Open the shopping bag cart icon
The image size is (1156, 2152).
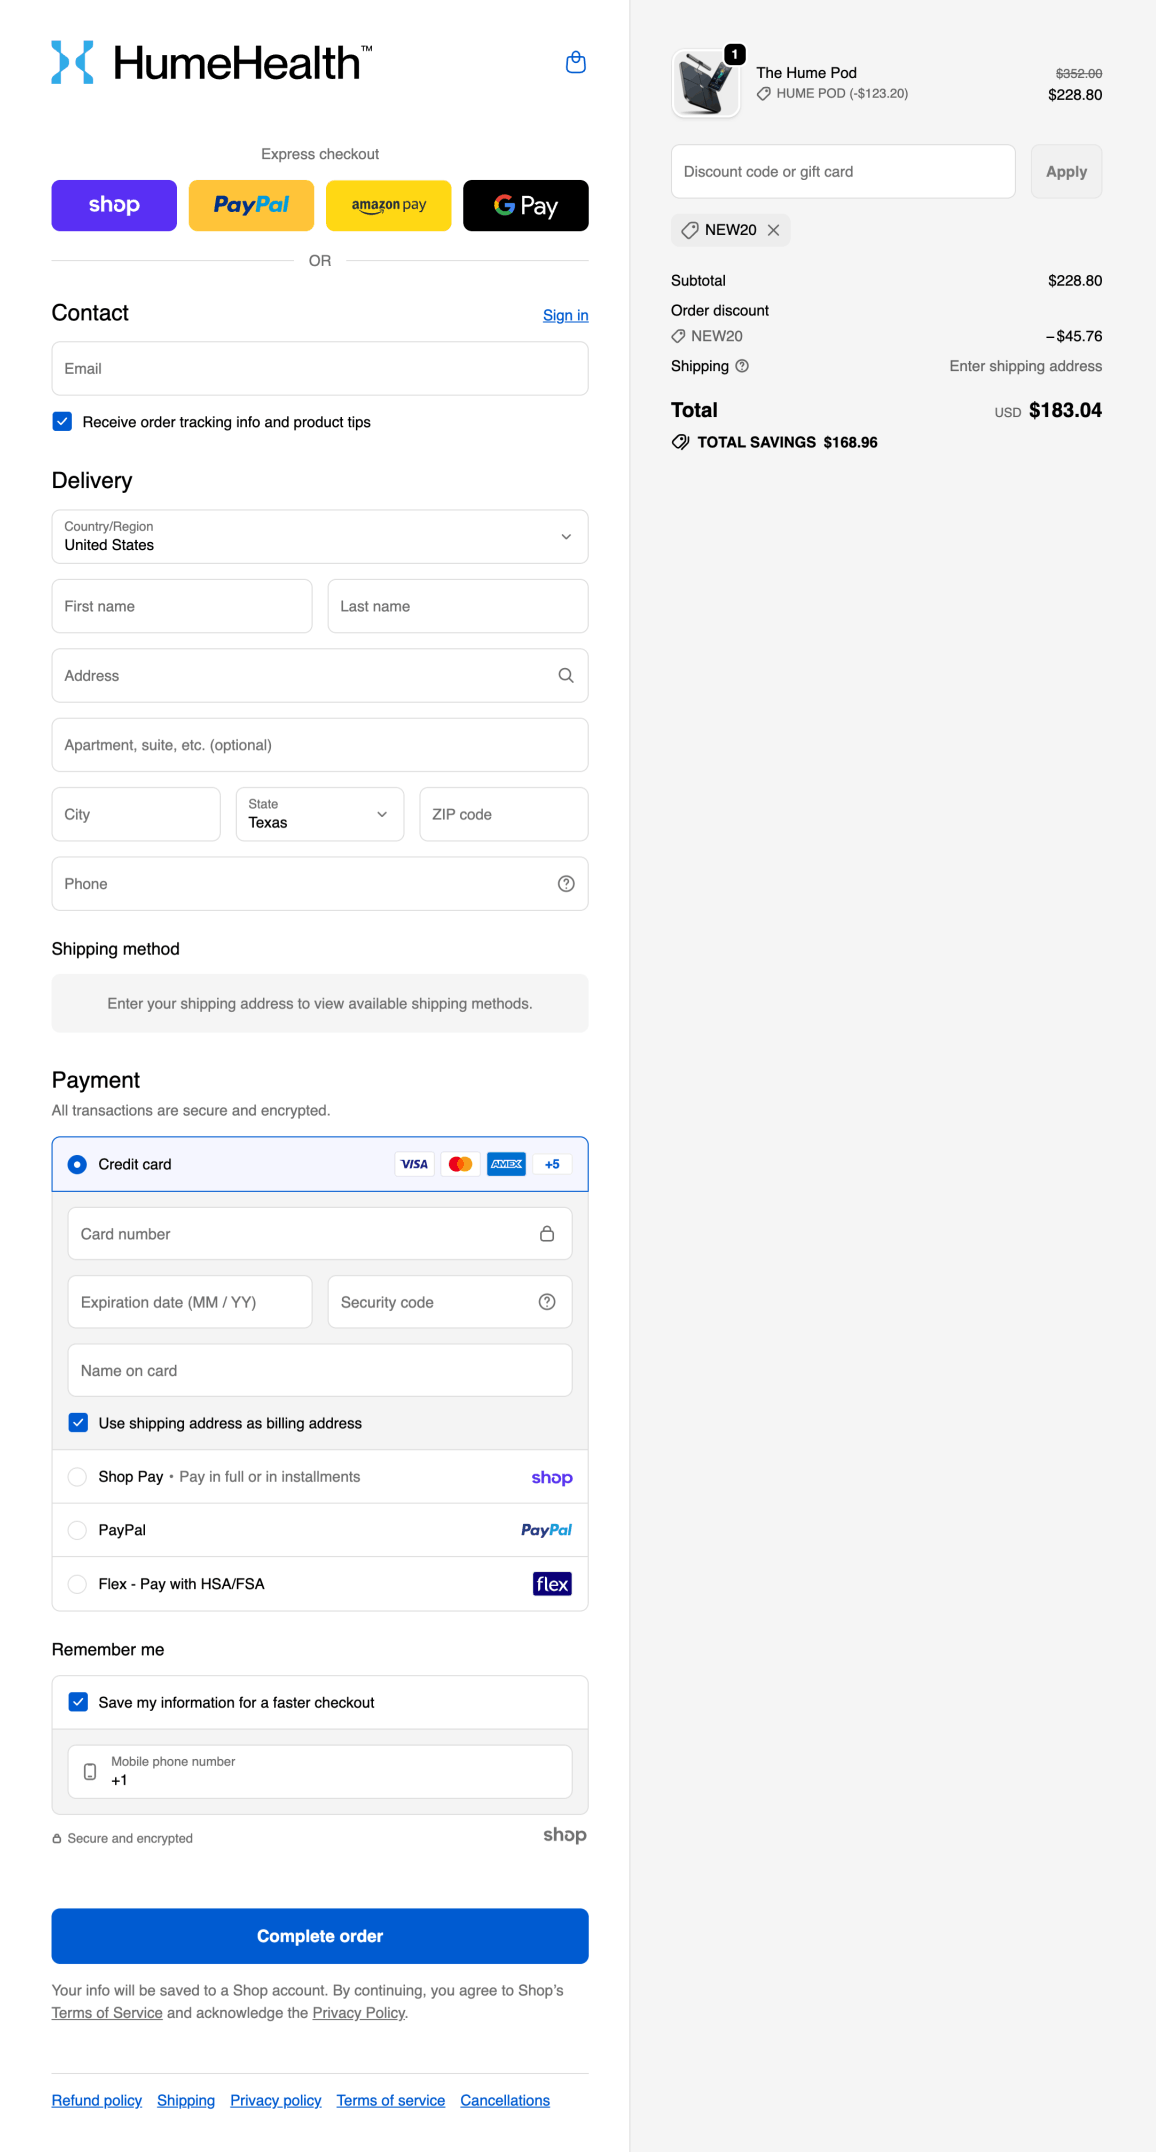point(576,63)
